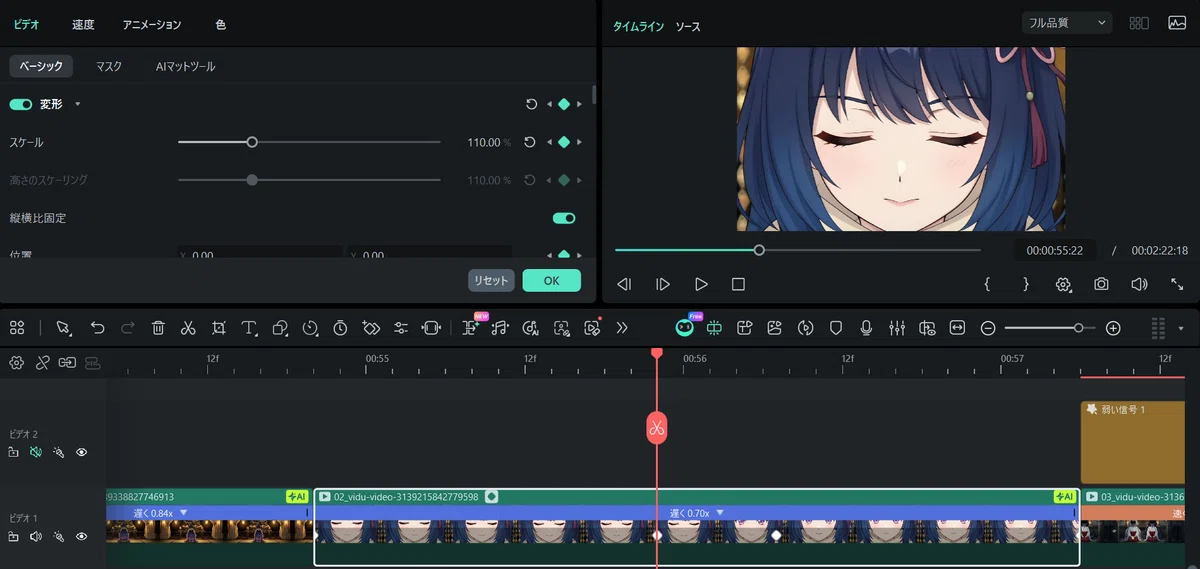The image size is (1200, 569).
Task: Play the preview
Action: tap(701, 284)
